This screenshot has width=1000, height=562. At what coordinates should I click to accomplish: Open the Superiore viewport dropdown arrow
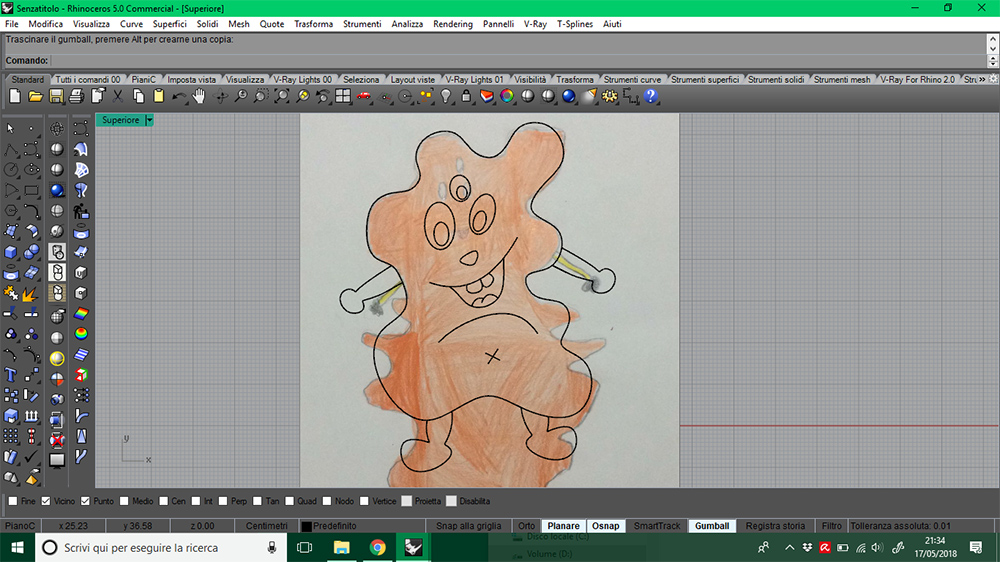[x=149, y=120]
